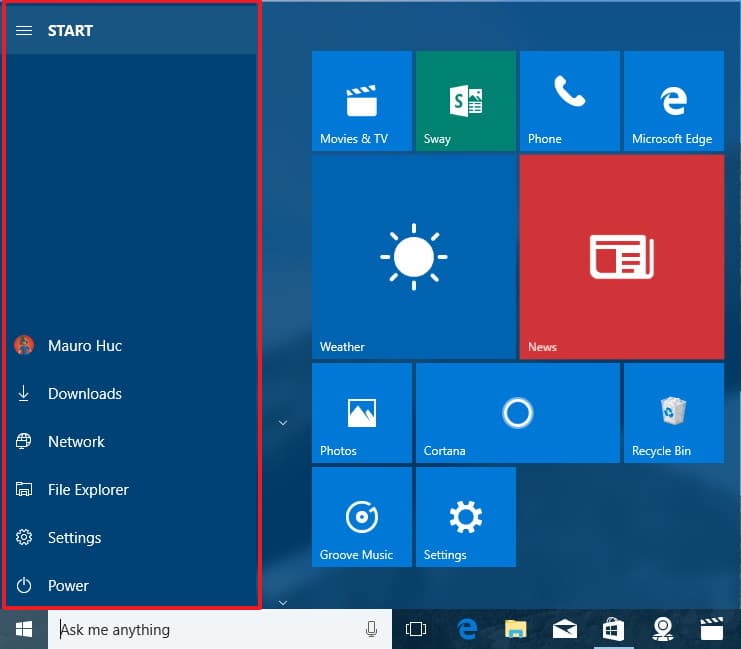
Task: Open the Power options
Action: [131, 586]
